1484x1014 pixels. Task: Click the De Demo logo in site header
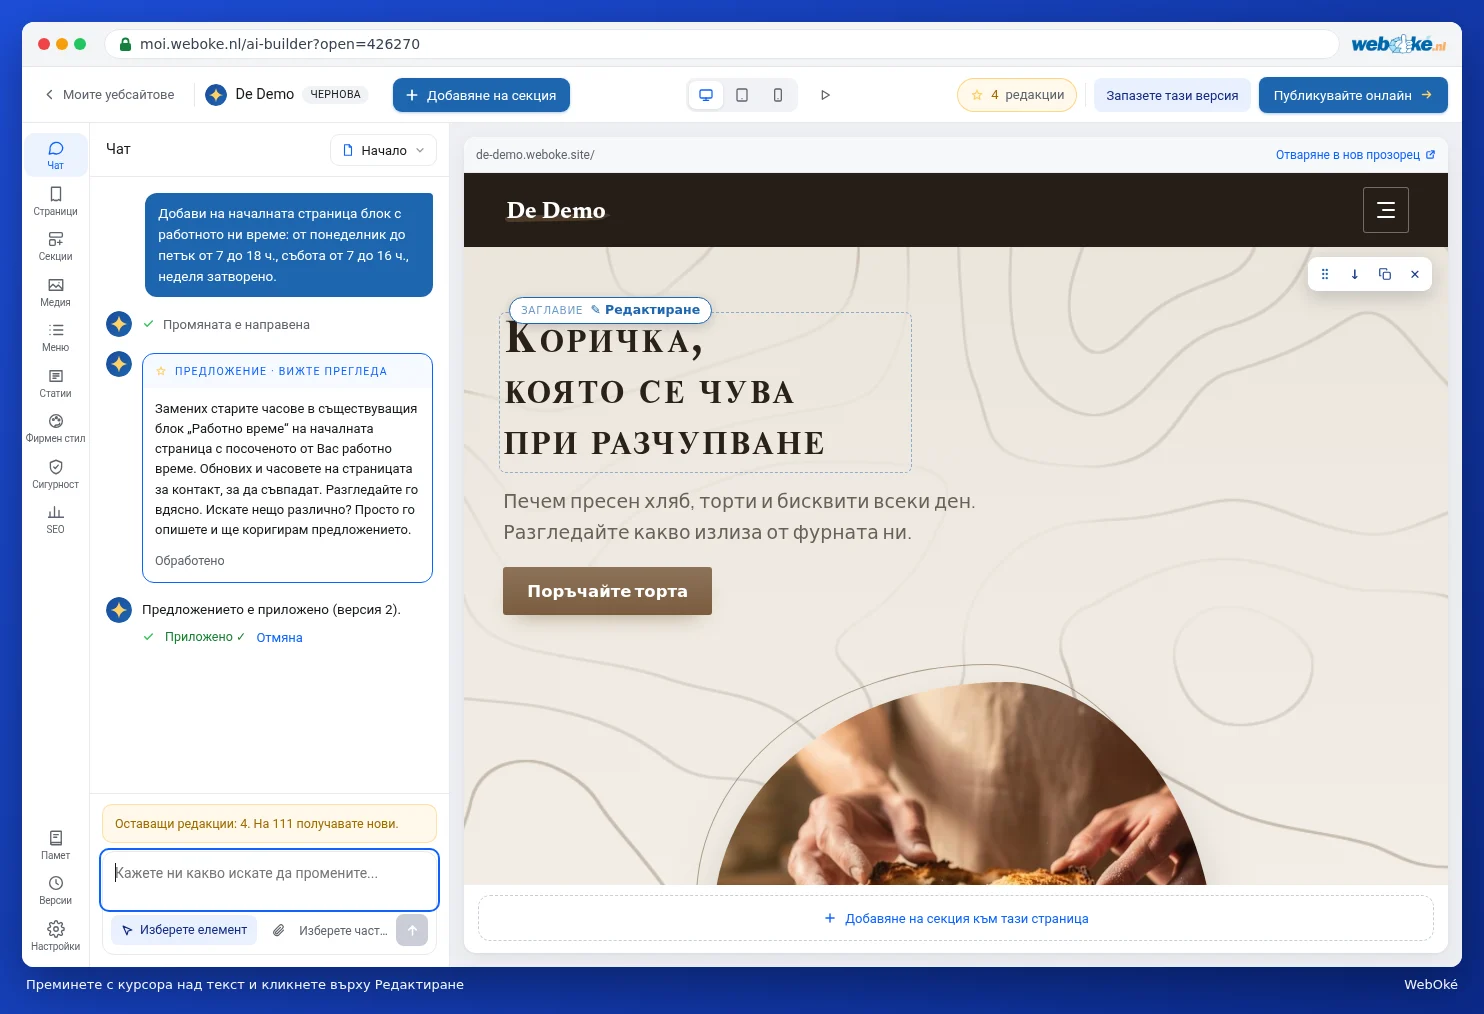(x=556, y=210)
